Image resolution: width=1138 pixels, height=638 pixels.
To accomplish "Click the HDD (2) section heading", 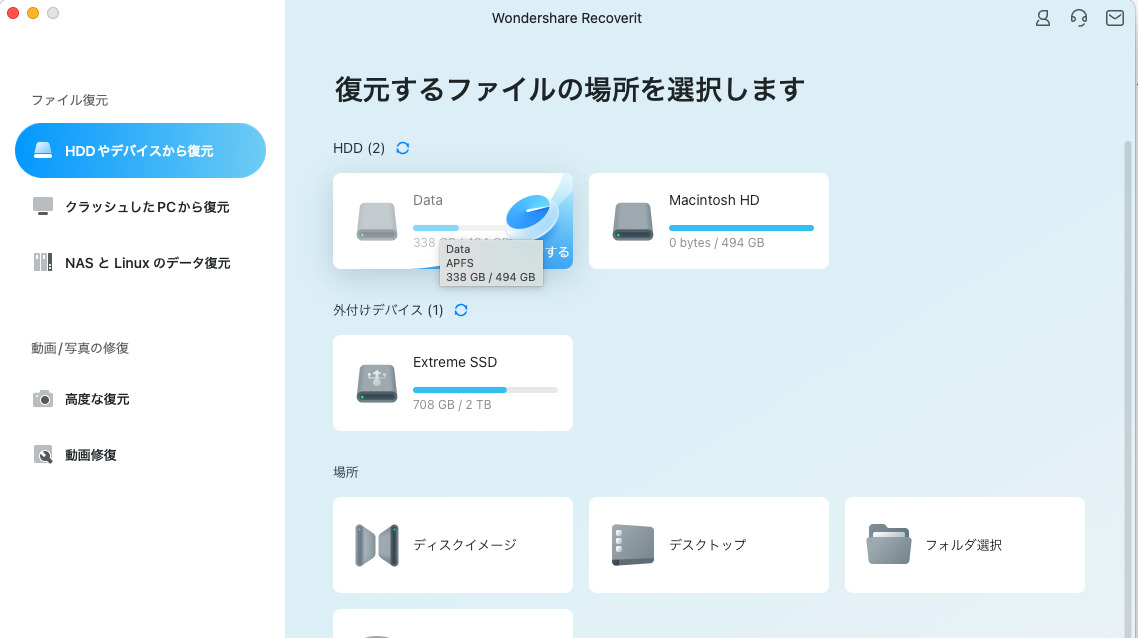I will [x=359, y=148].
